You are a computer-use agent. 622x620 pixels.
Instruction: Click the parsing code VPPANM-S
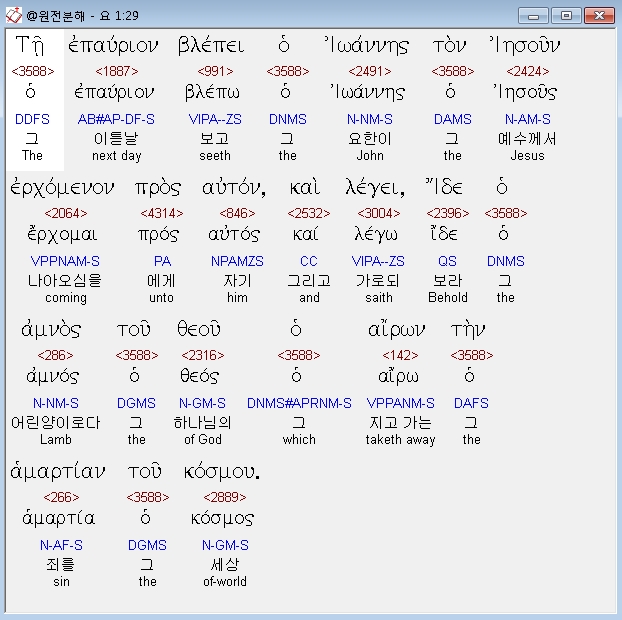pyautogui.click(x=400, y=403)
